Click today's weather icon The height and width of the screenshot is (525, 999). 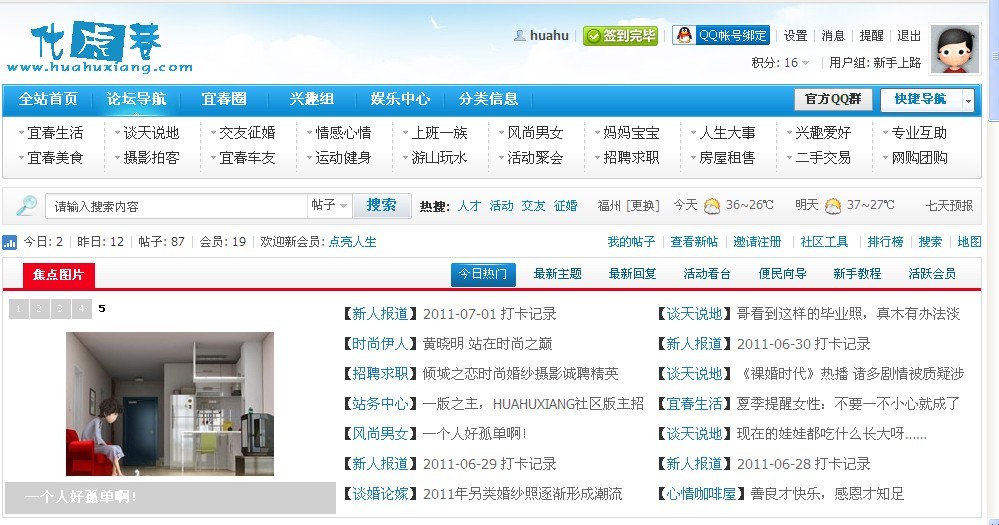[x=712, y=205]
